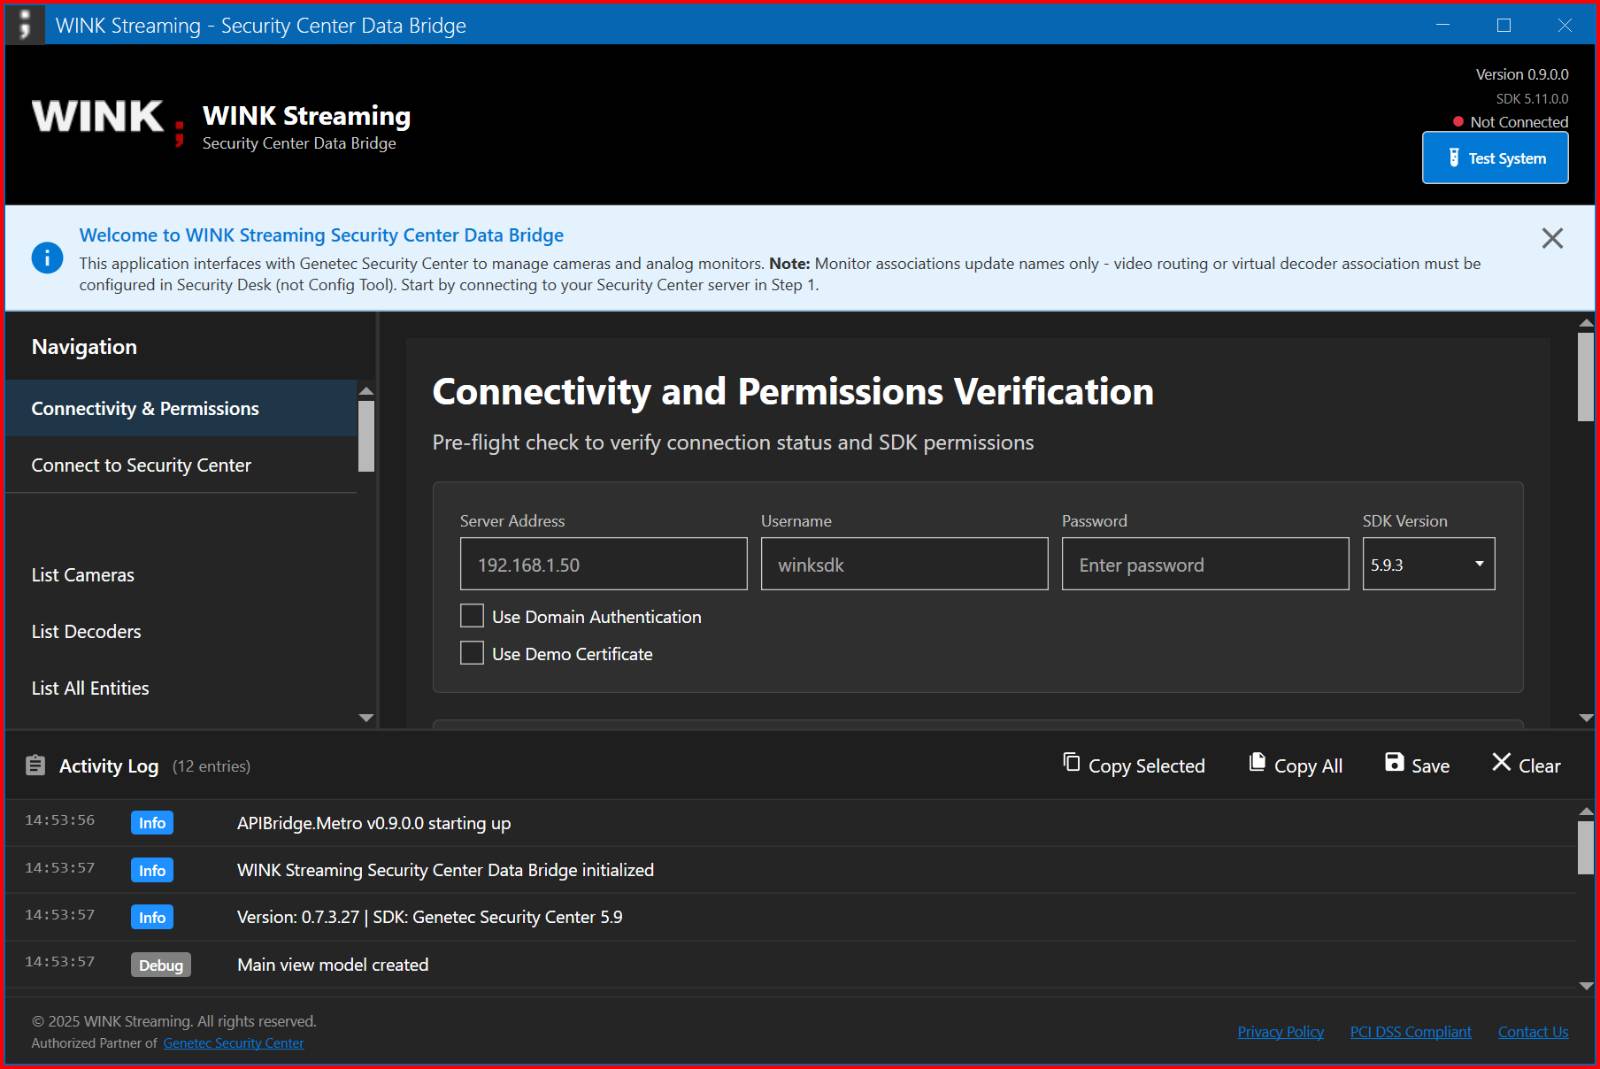Click the Debug badge in the log
1600x1069 pixels.
(161, 965)
